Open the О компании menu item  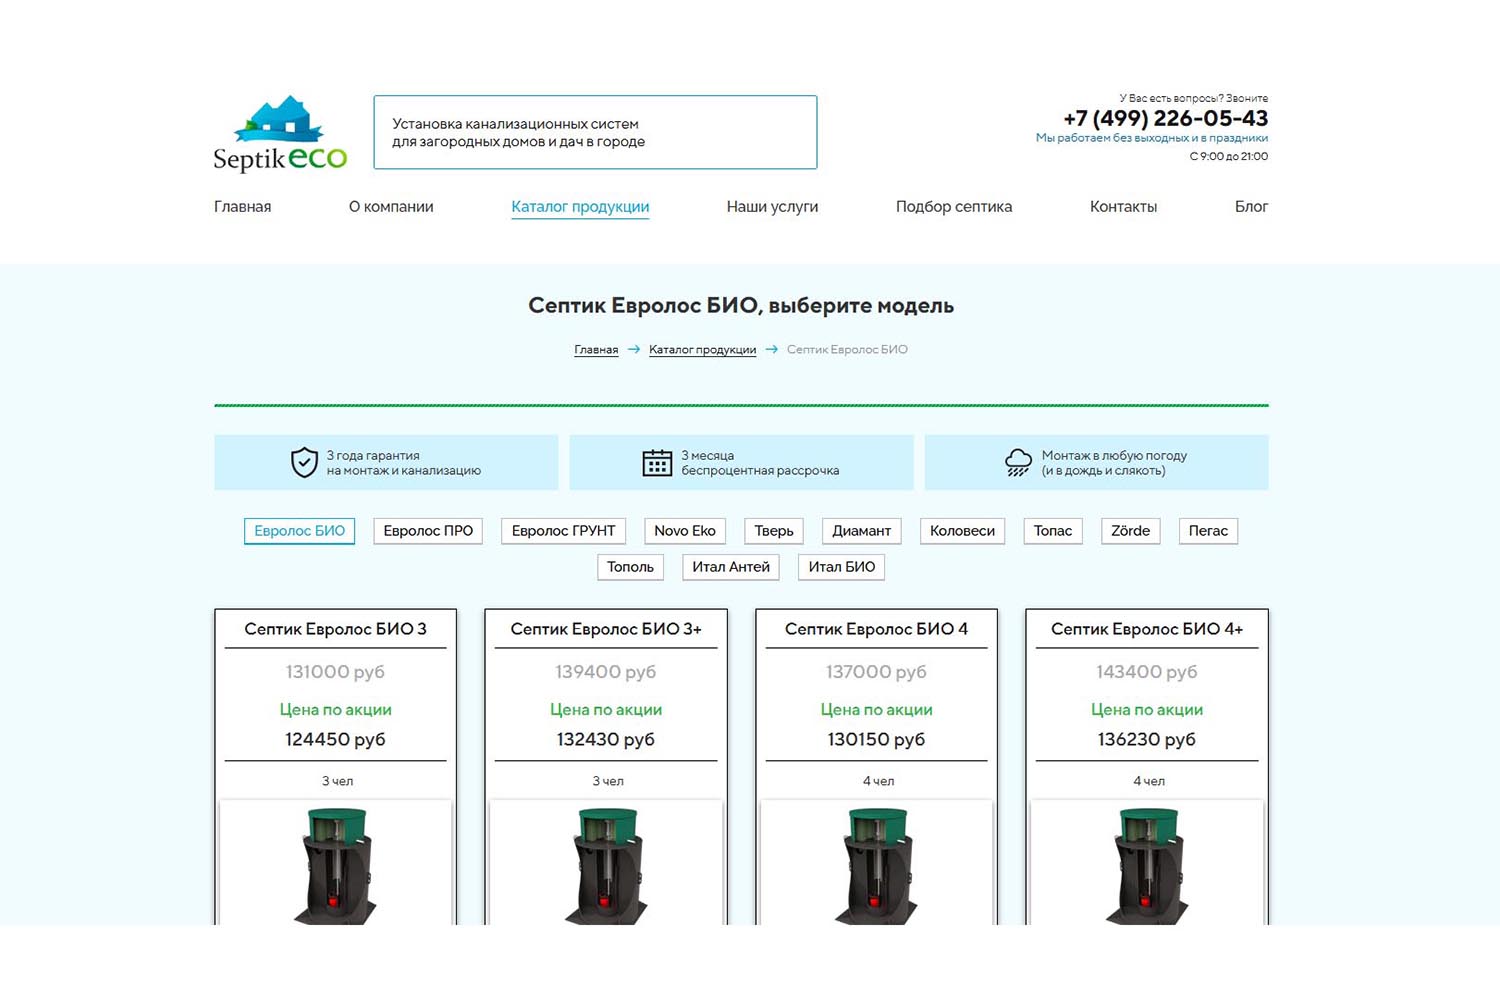pyautogui.click(x=391, y=207)
